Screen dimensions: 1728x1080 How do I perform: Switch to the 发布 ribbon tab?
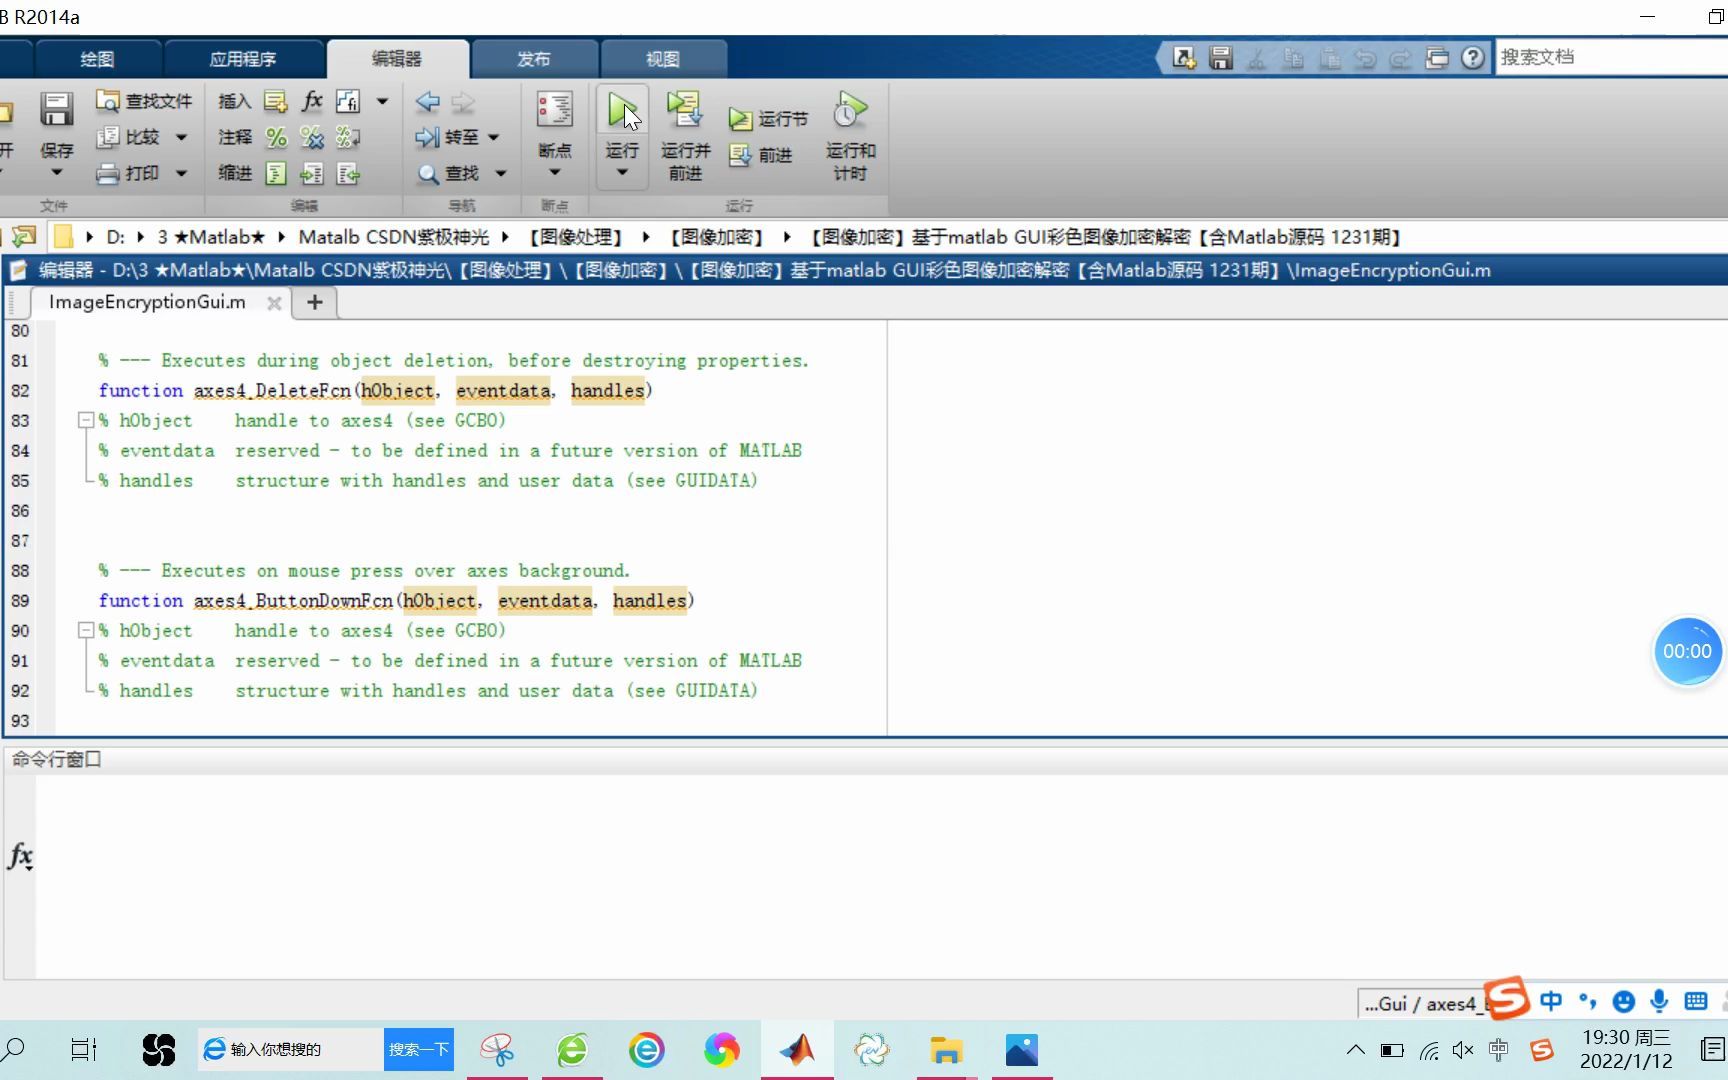(534, 58)
